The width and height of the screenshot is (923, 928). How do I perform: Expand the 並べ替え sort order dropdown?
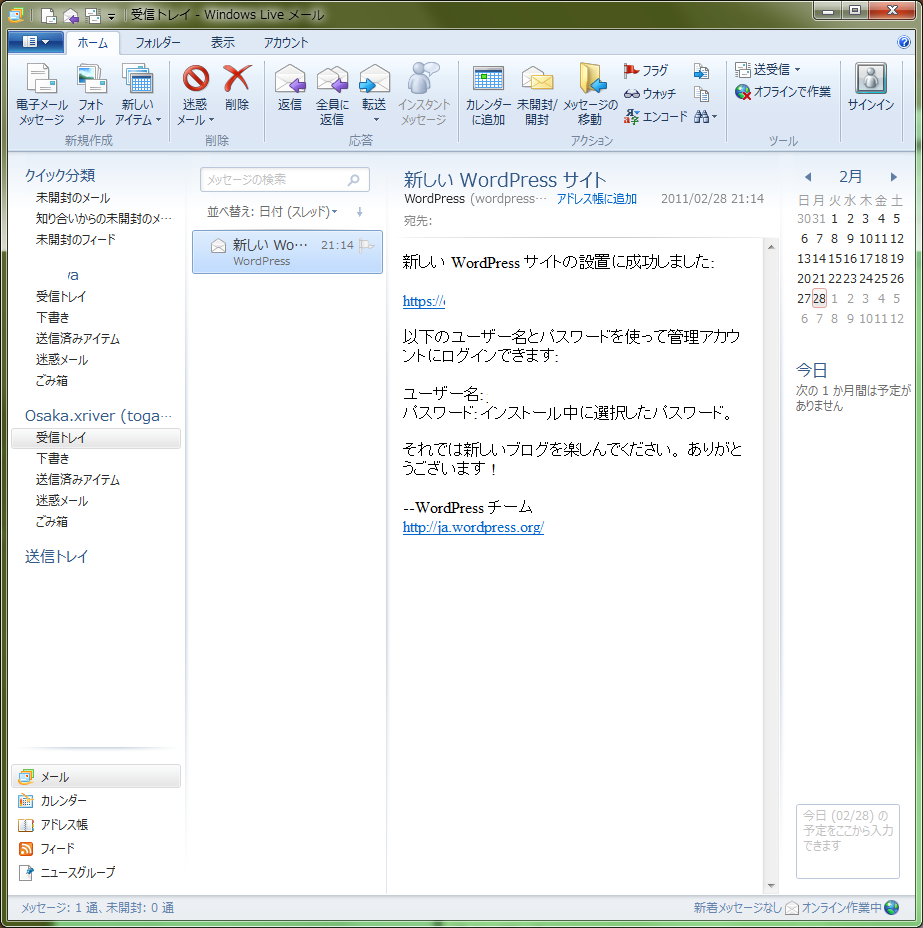[273, 212]
